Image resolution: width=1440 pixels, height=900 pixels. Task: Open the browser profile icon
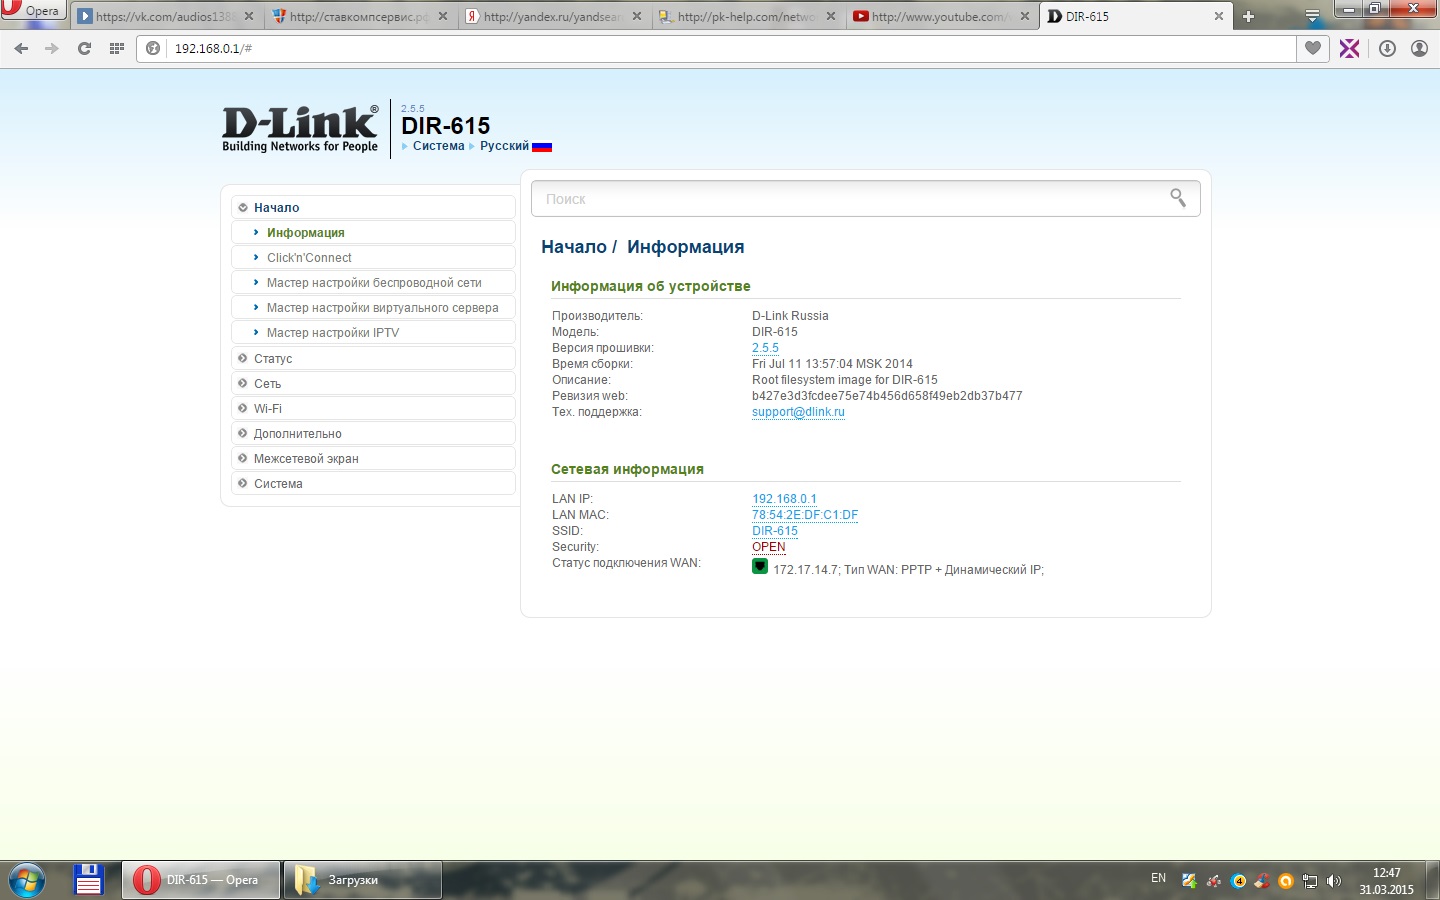coord(1419,48)
